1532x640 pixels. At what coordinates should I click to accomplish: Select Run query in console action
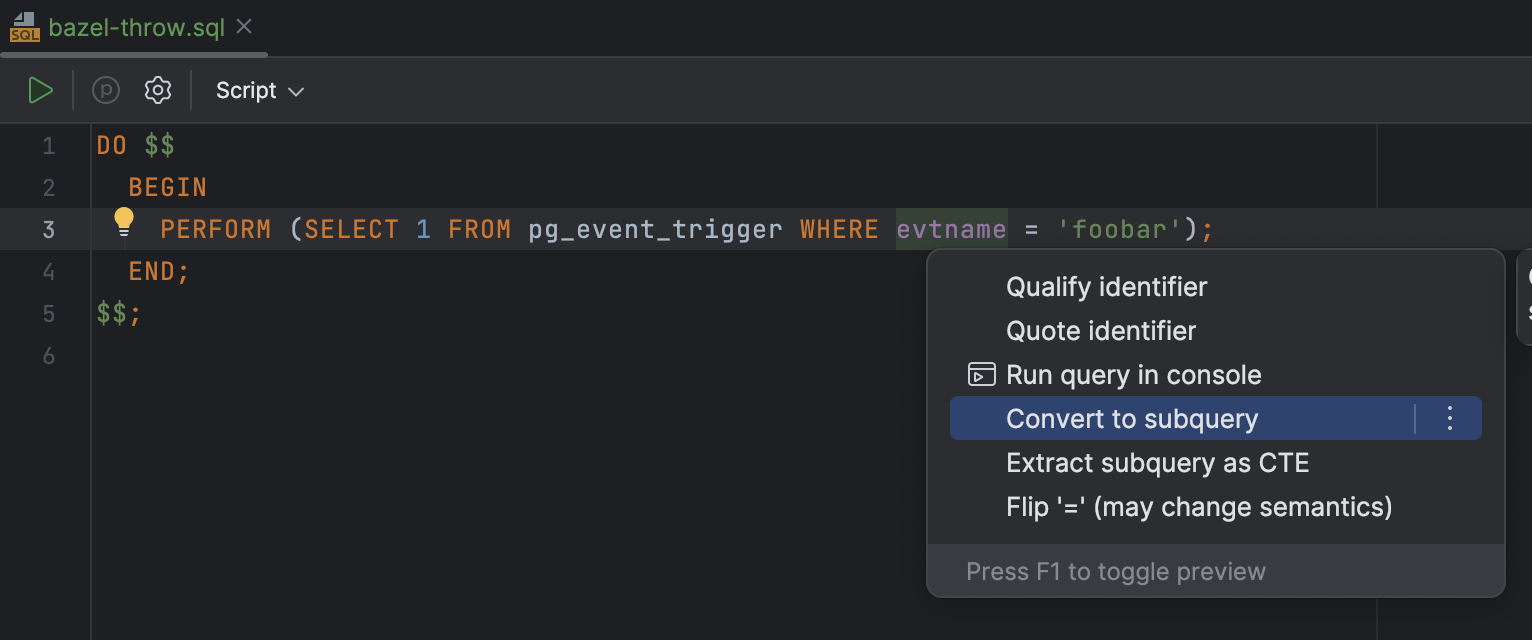click(x=1133, y=375)
